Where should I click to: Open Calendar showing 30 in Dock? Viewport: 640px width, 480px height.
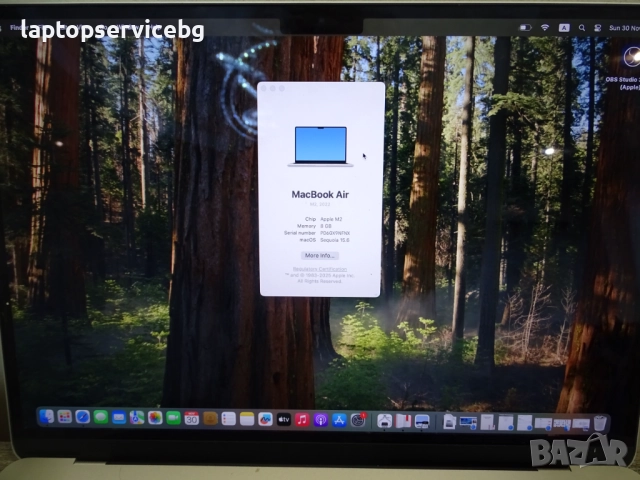pyautogui.click(x=191, y=418)
